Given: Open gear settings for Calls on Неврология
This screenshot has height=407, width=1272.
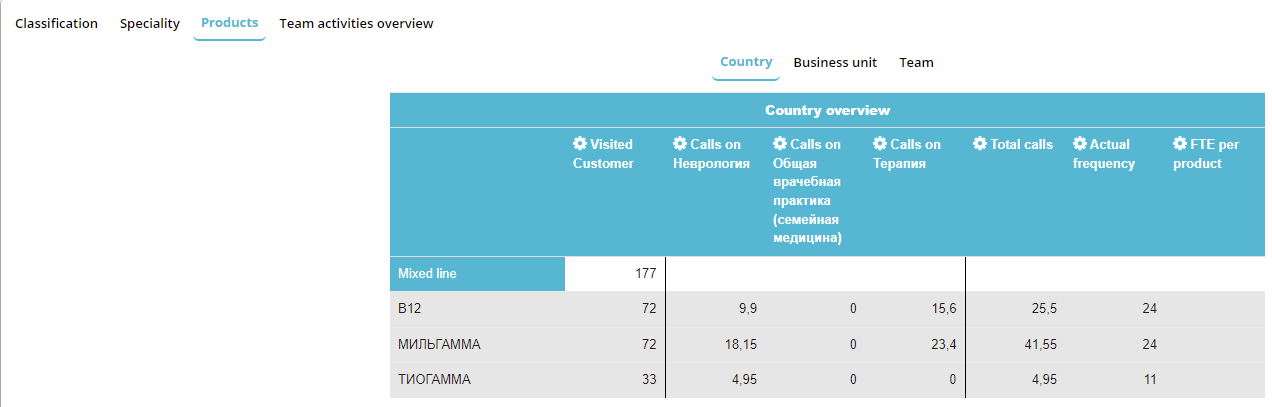Looking at the screenshot, I should click(x=680, y=144).
